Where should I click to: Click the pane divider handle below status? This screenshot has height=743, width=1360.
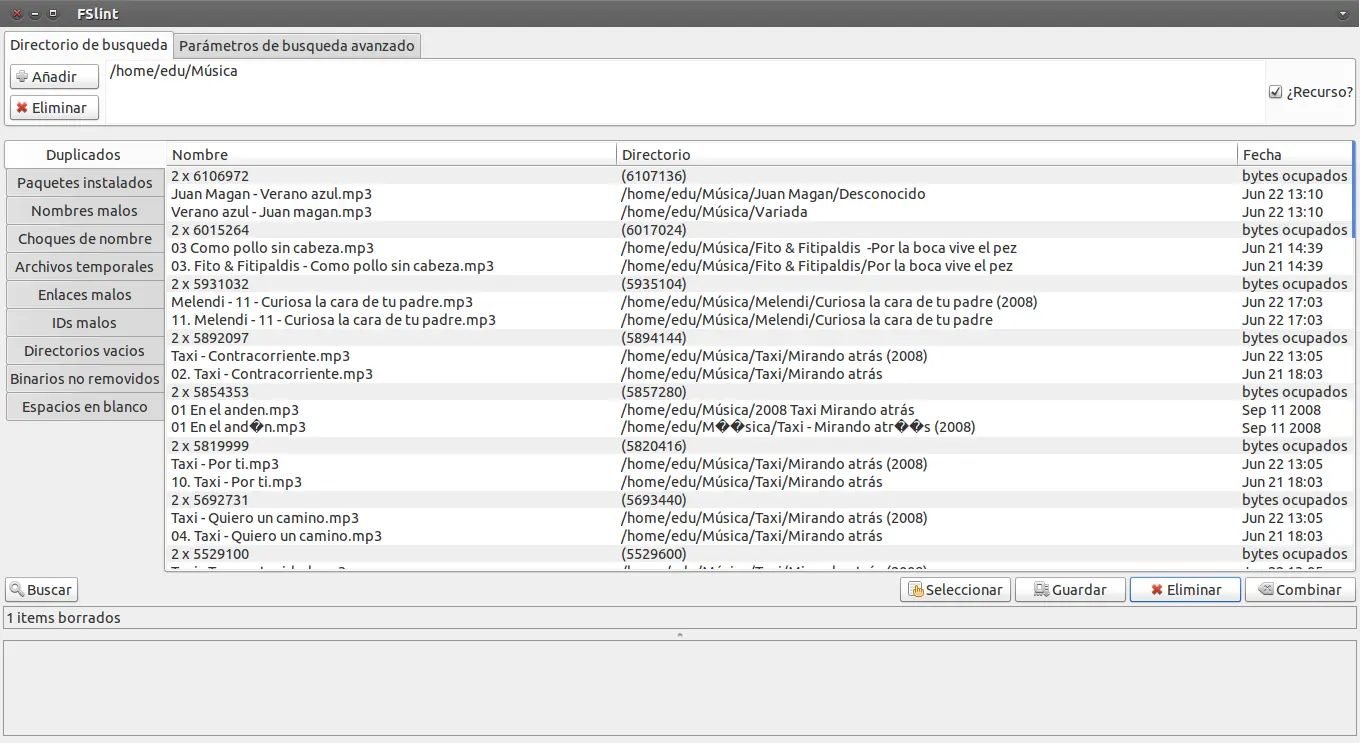pyautogui.click(x=680, y=635)
